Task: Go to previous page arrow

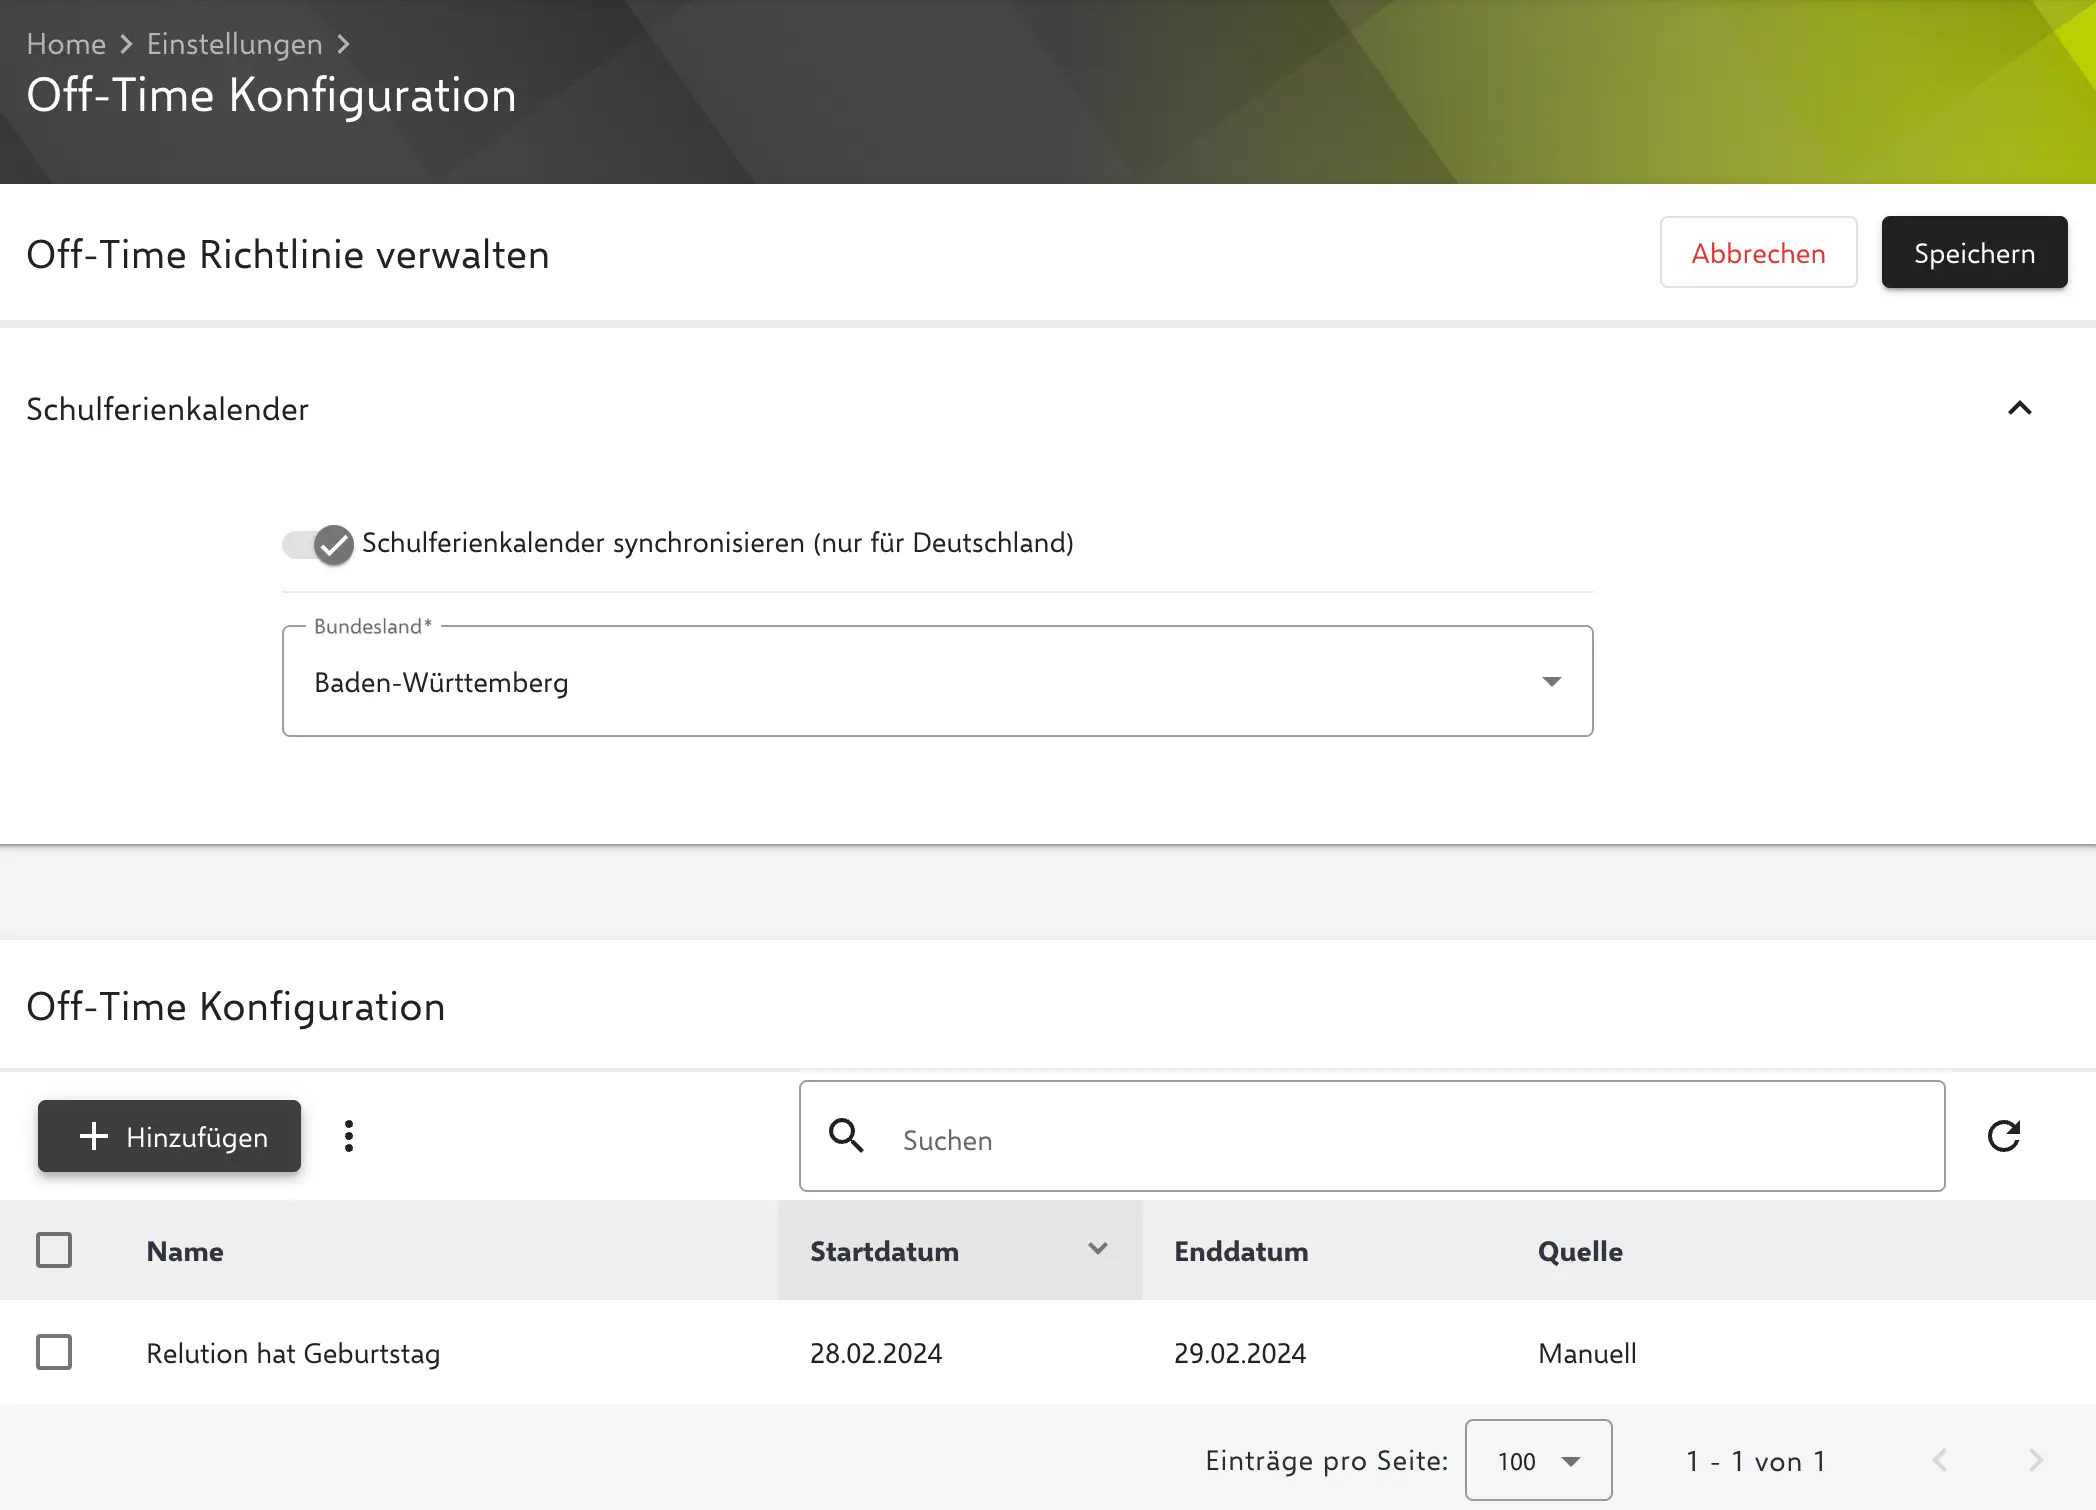Action: pos(1940,1460)
